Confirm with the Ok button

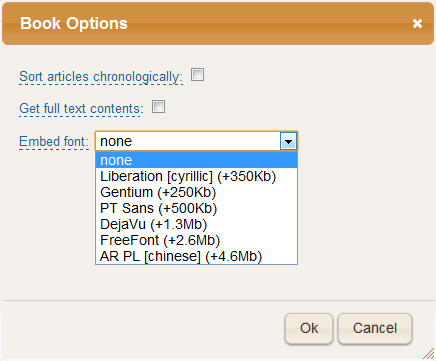(309, 328)
